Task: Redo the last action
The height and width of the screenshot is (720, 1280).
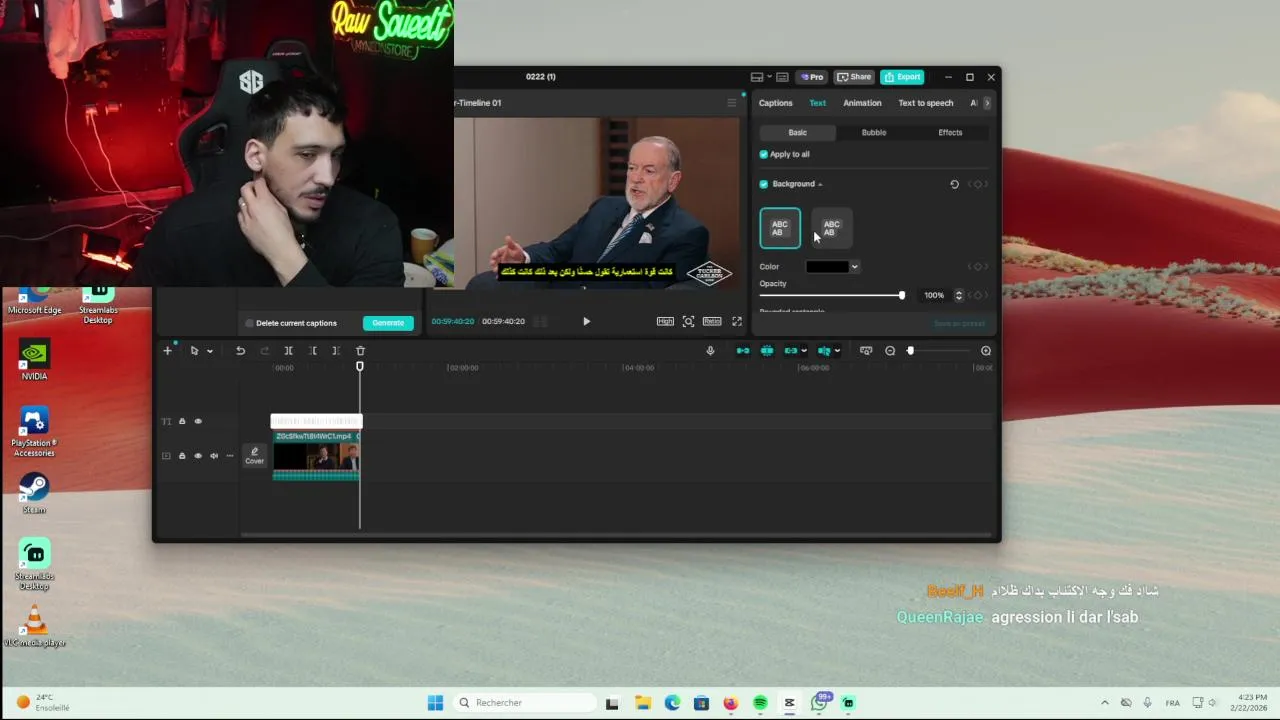Action: click(x=264, y=351)
